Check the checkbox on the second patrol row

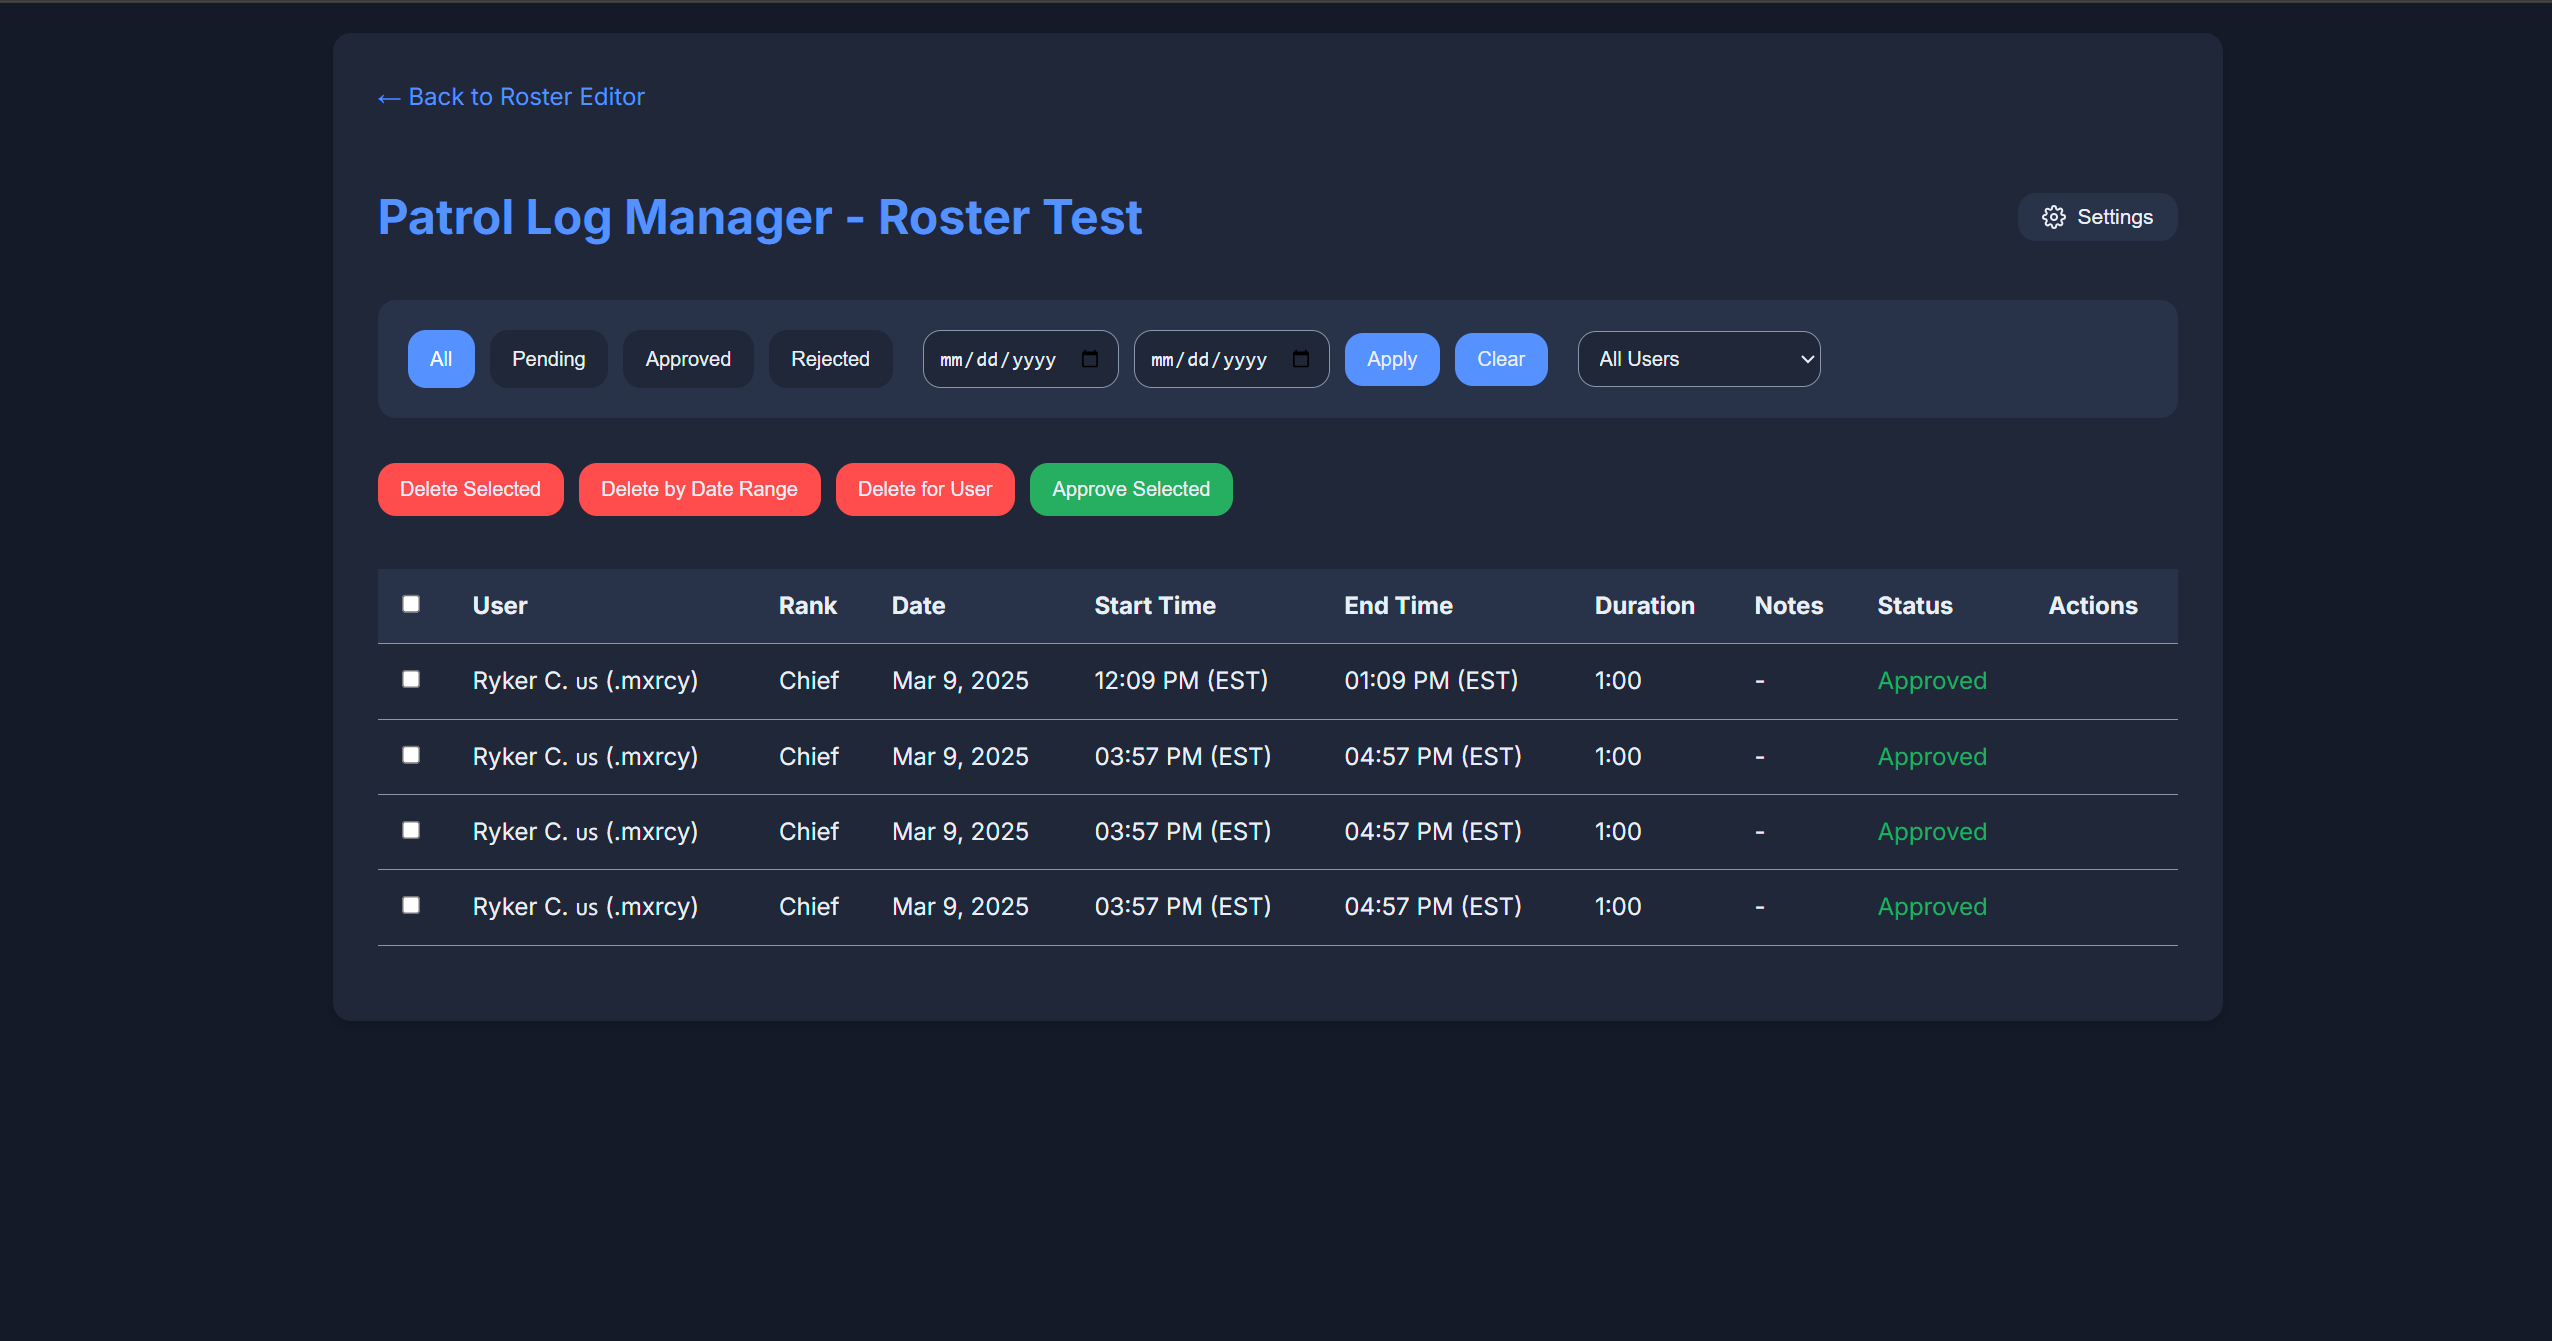(411, 755)
